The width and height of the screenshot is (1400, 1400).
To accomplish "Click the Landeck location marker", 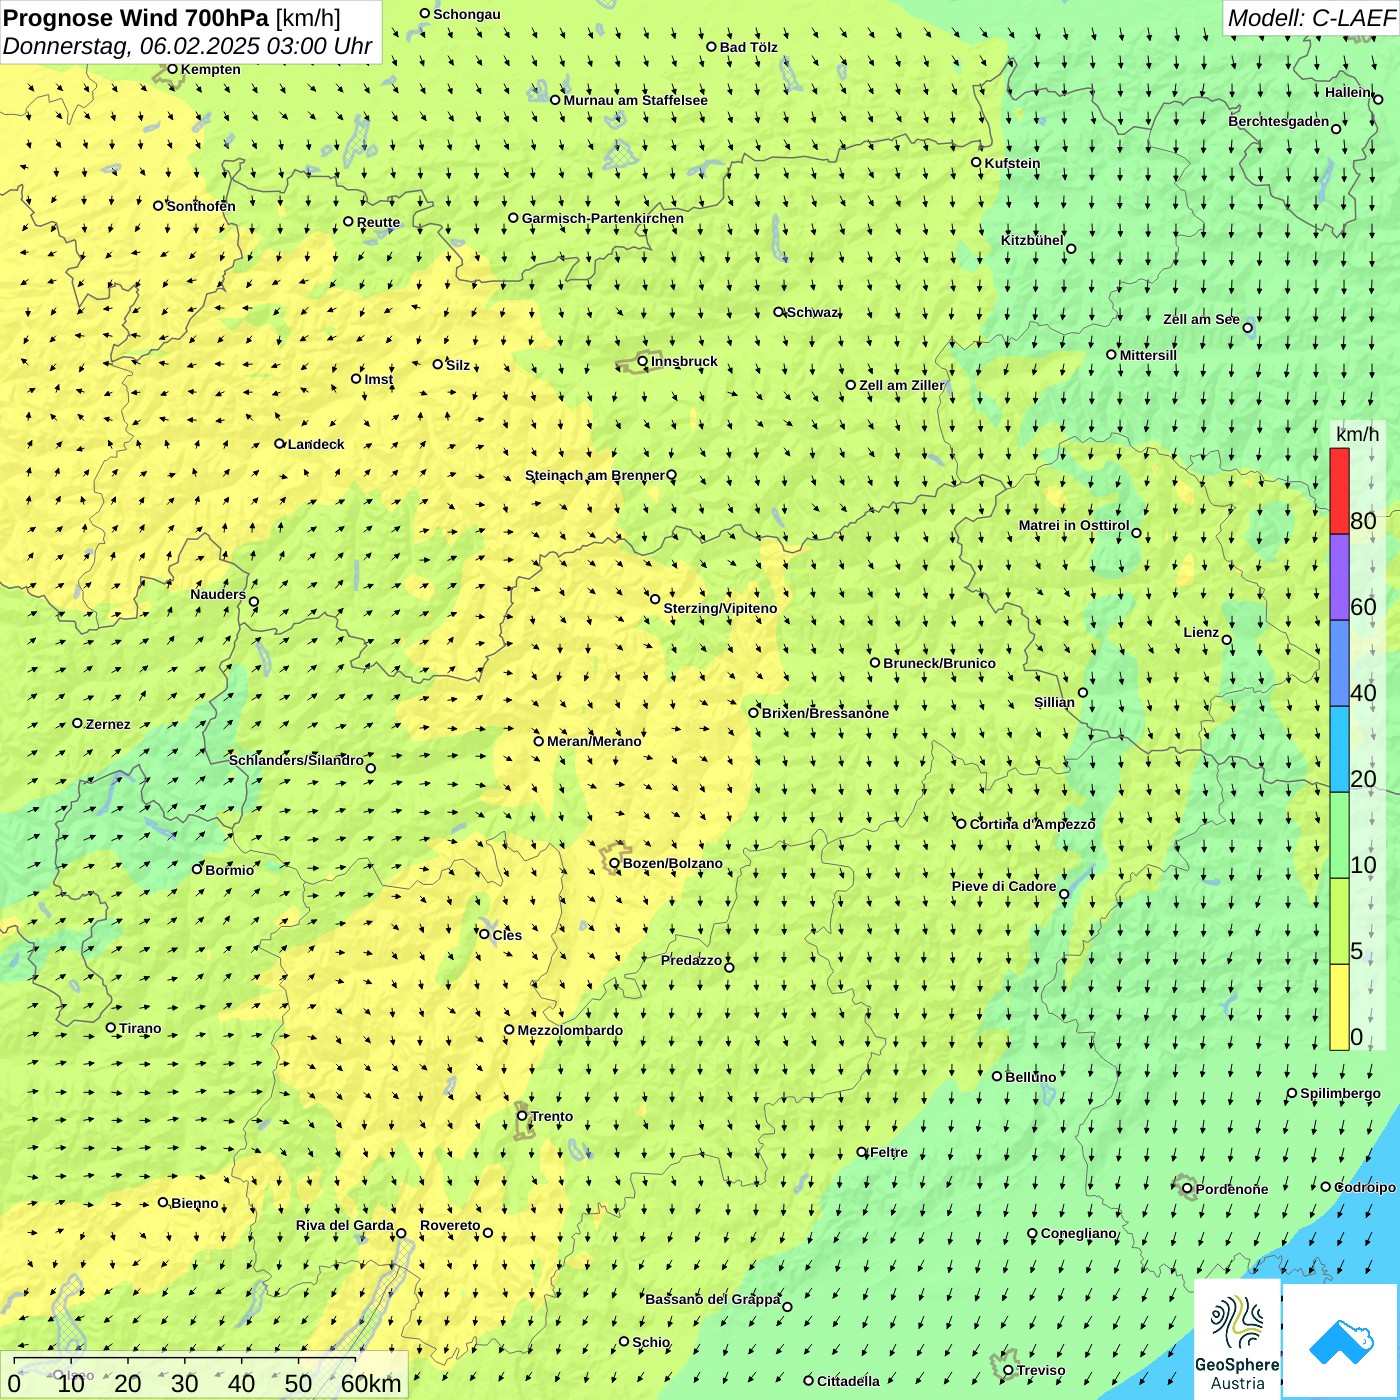I will coord(279,444).
